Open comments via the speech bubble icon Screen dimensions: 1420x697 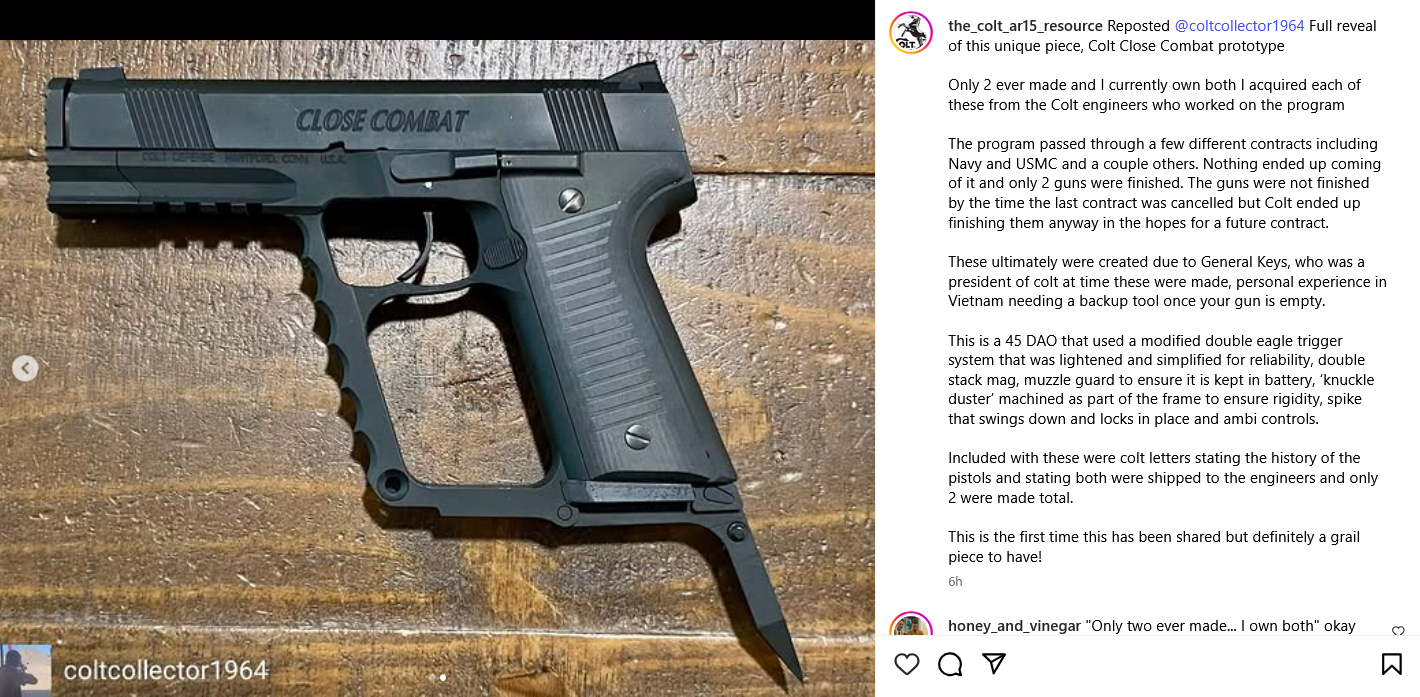click(x=950, y=664)
